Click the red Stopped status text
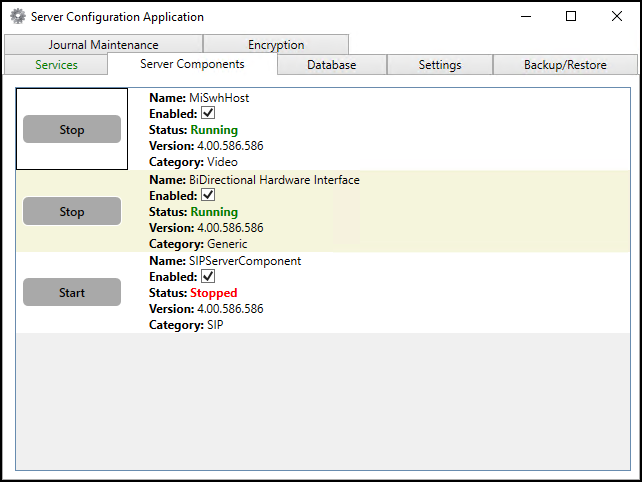 point(214,293)
